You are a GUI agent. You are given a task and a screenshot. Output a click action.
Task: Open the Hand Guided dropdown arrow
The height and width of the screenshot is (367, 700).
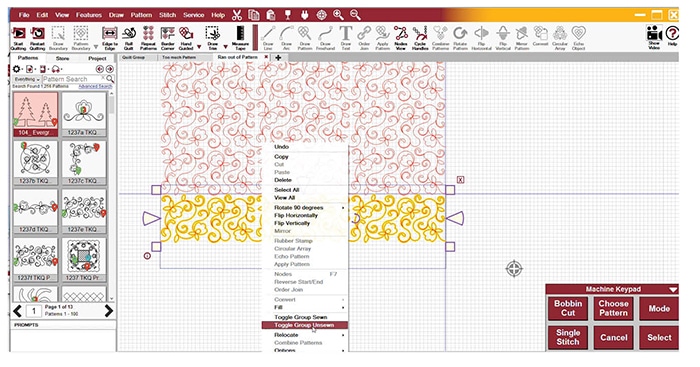pyautogui.click(x=199, y=46)
